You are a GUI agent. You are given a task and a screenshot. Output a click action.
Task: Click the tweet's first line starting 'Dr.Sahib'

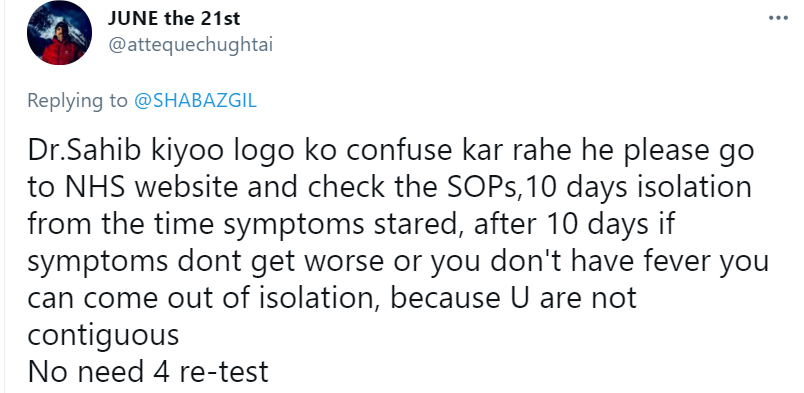pyautogui.click(x=390, y=152)
